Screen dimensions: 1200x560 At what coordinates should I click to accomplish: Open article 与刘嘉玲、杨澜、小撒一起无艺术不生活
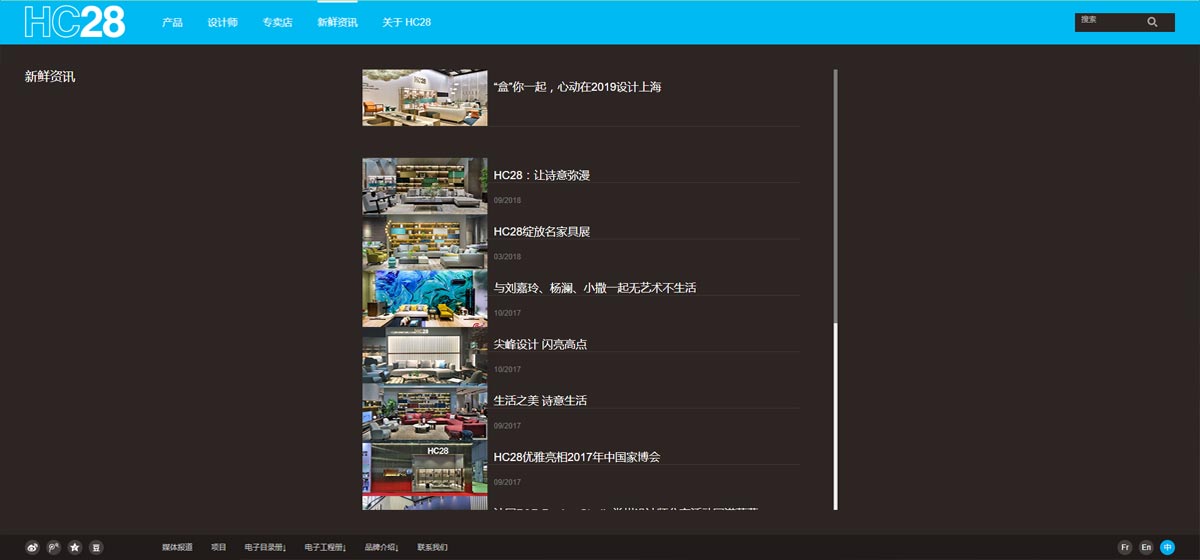coord(595,288)
